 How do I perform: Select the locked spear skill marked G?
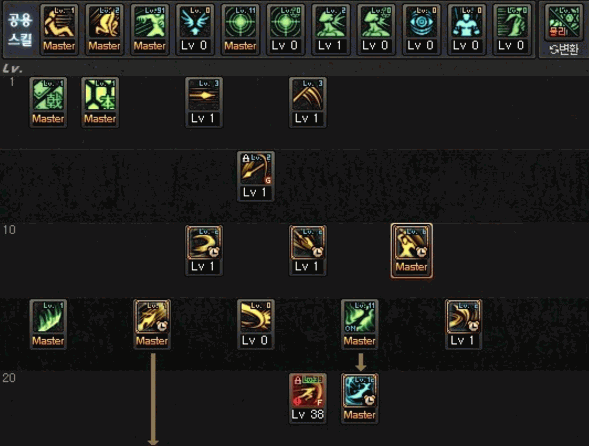click(255, 177)
